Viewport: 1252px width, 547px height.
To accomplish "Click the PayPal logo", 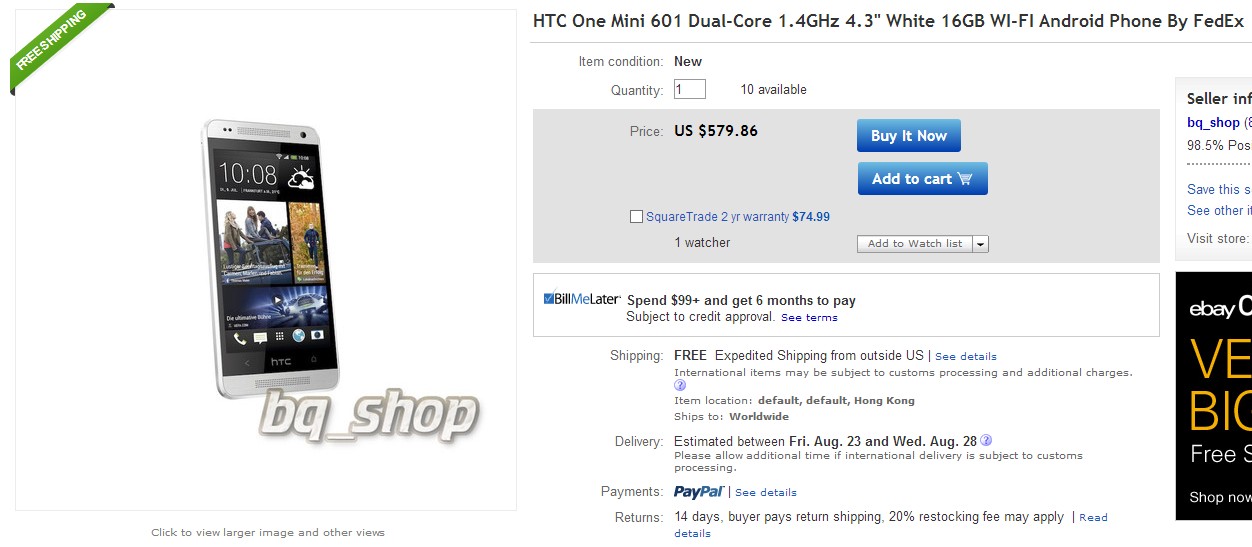I will [x=698, y=492].
